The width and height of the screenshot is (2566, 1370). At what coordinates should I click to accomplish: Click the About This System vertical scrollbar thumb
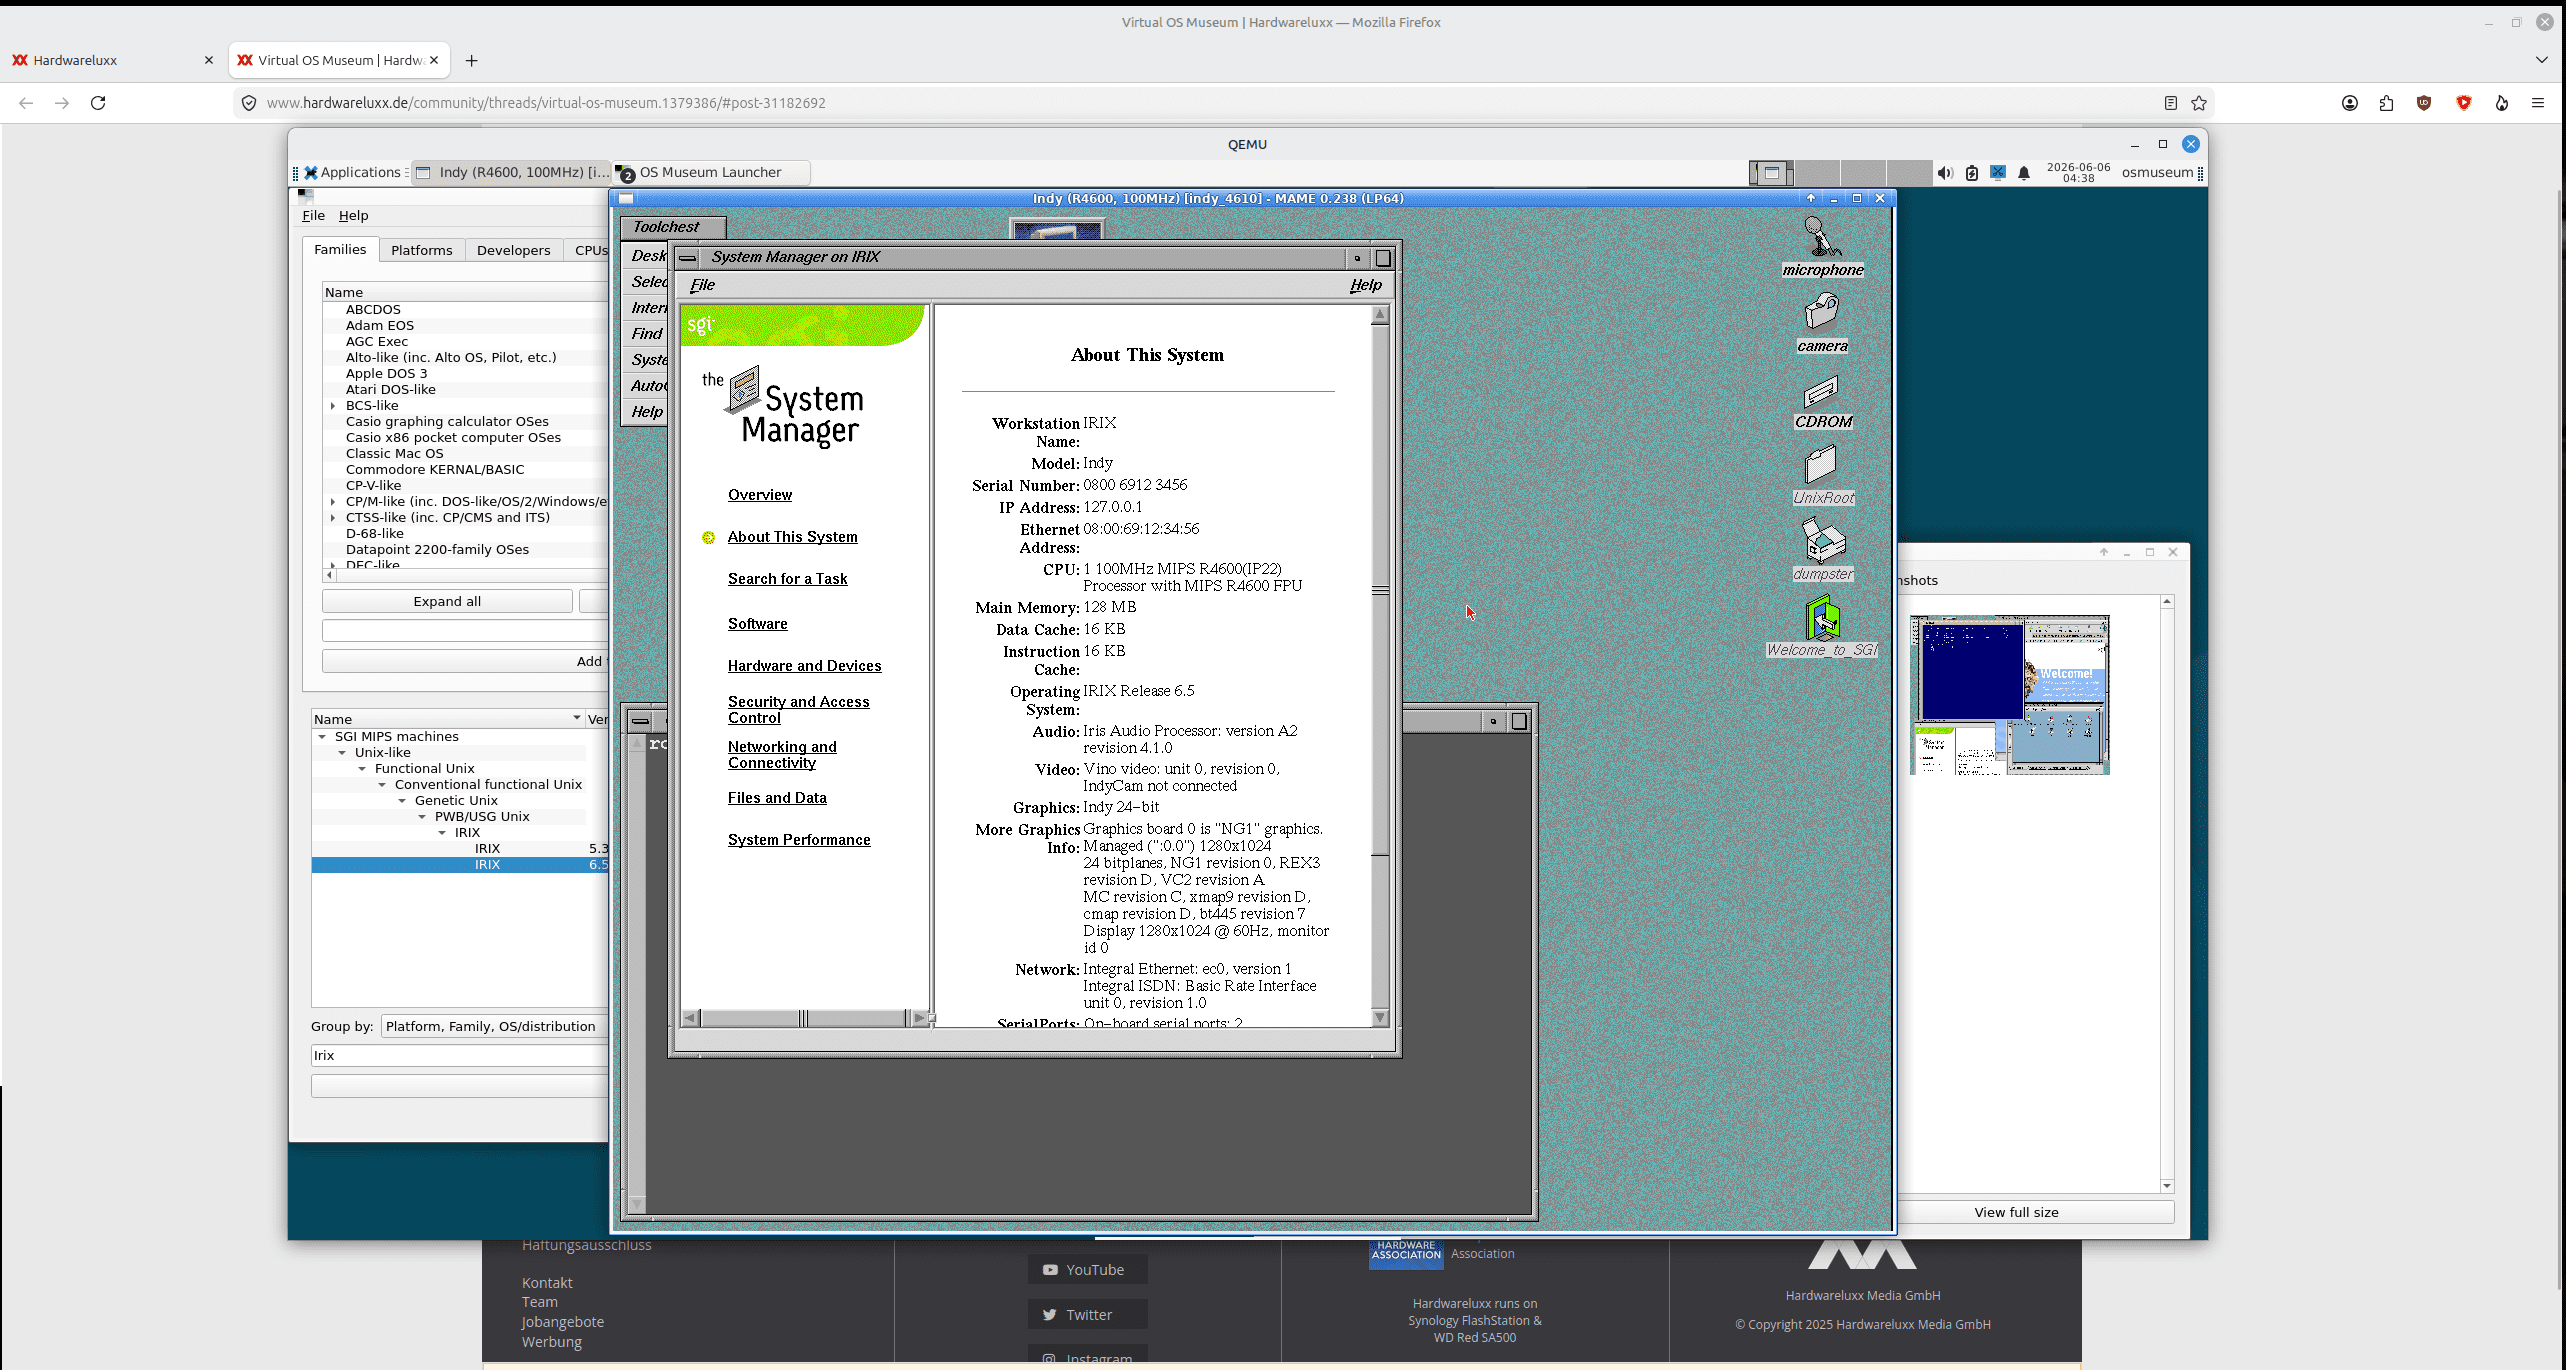pos(1380,590)
